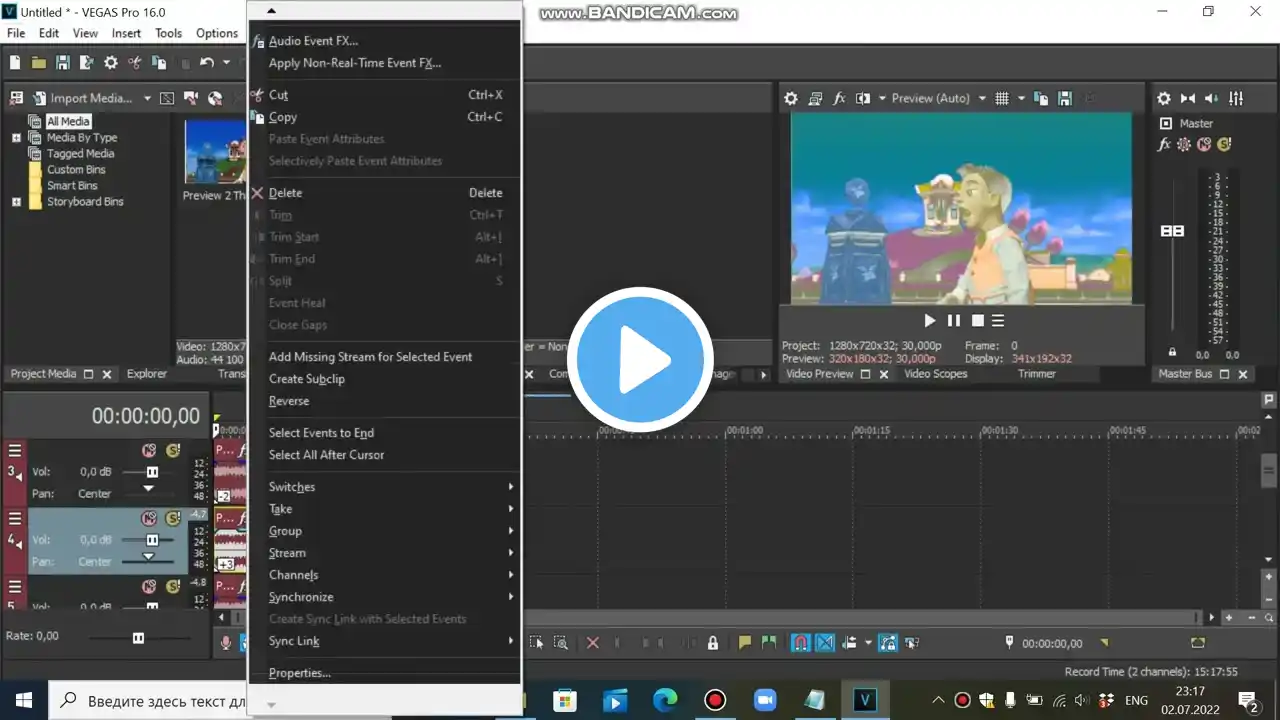The height and width of the screenshot is (720, 1280).
Task: Stop playback in the preview window
Action: [978, 321]
